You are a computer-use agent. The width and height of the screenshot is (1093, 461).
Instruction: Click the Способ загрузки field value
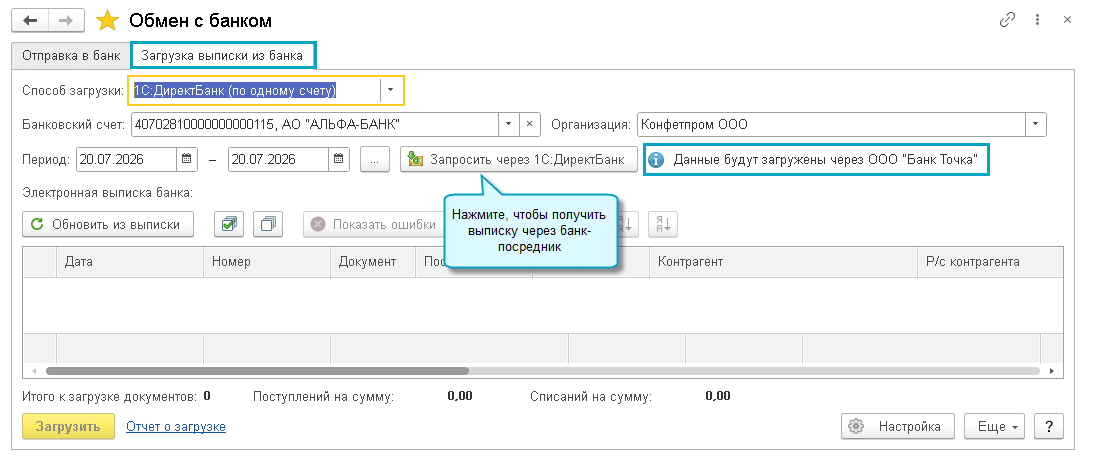[x=255, y=90]
